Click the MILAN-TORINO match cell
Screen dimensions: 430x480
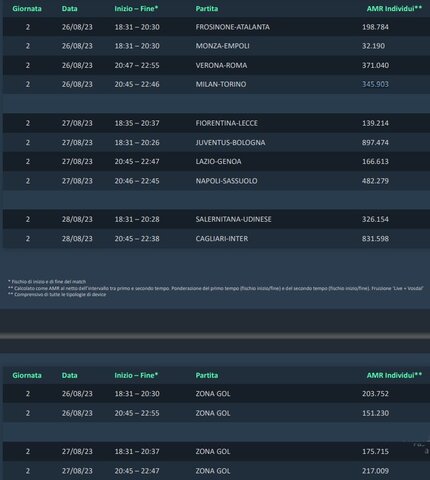coord(221,84)
